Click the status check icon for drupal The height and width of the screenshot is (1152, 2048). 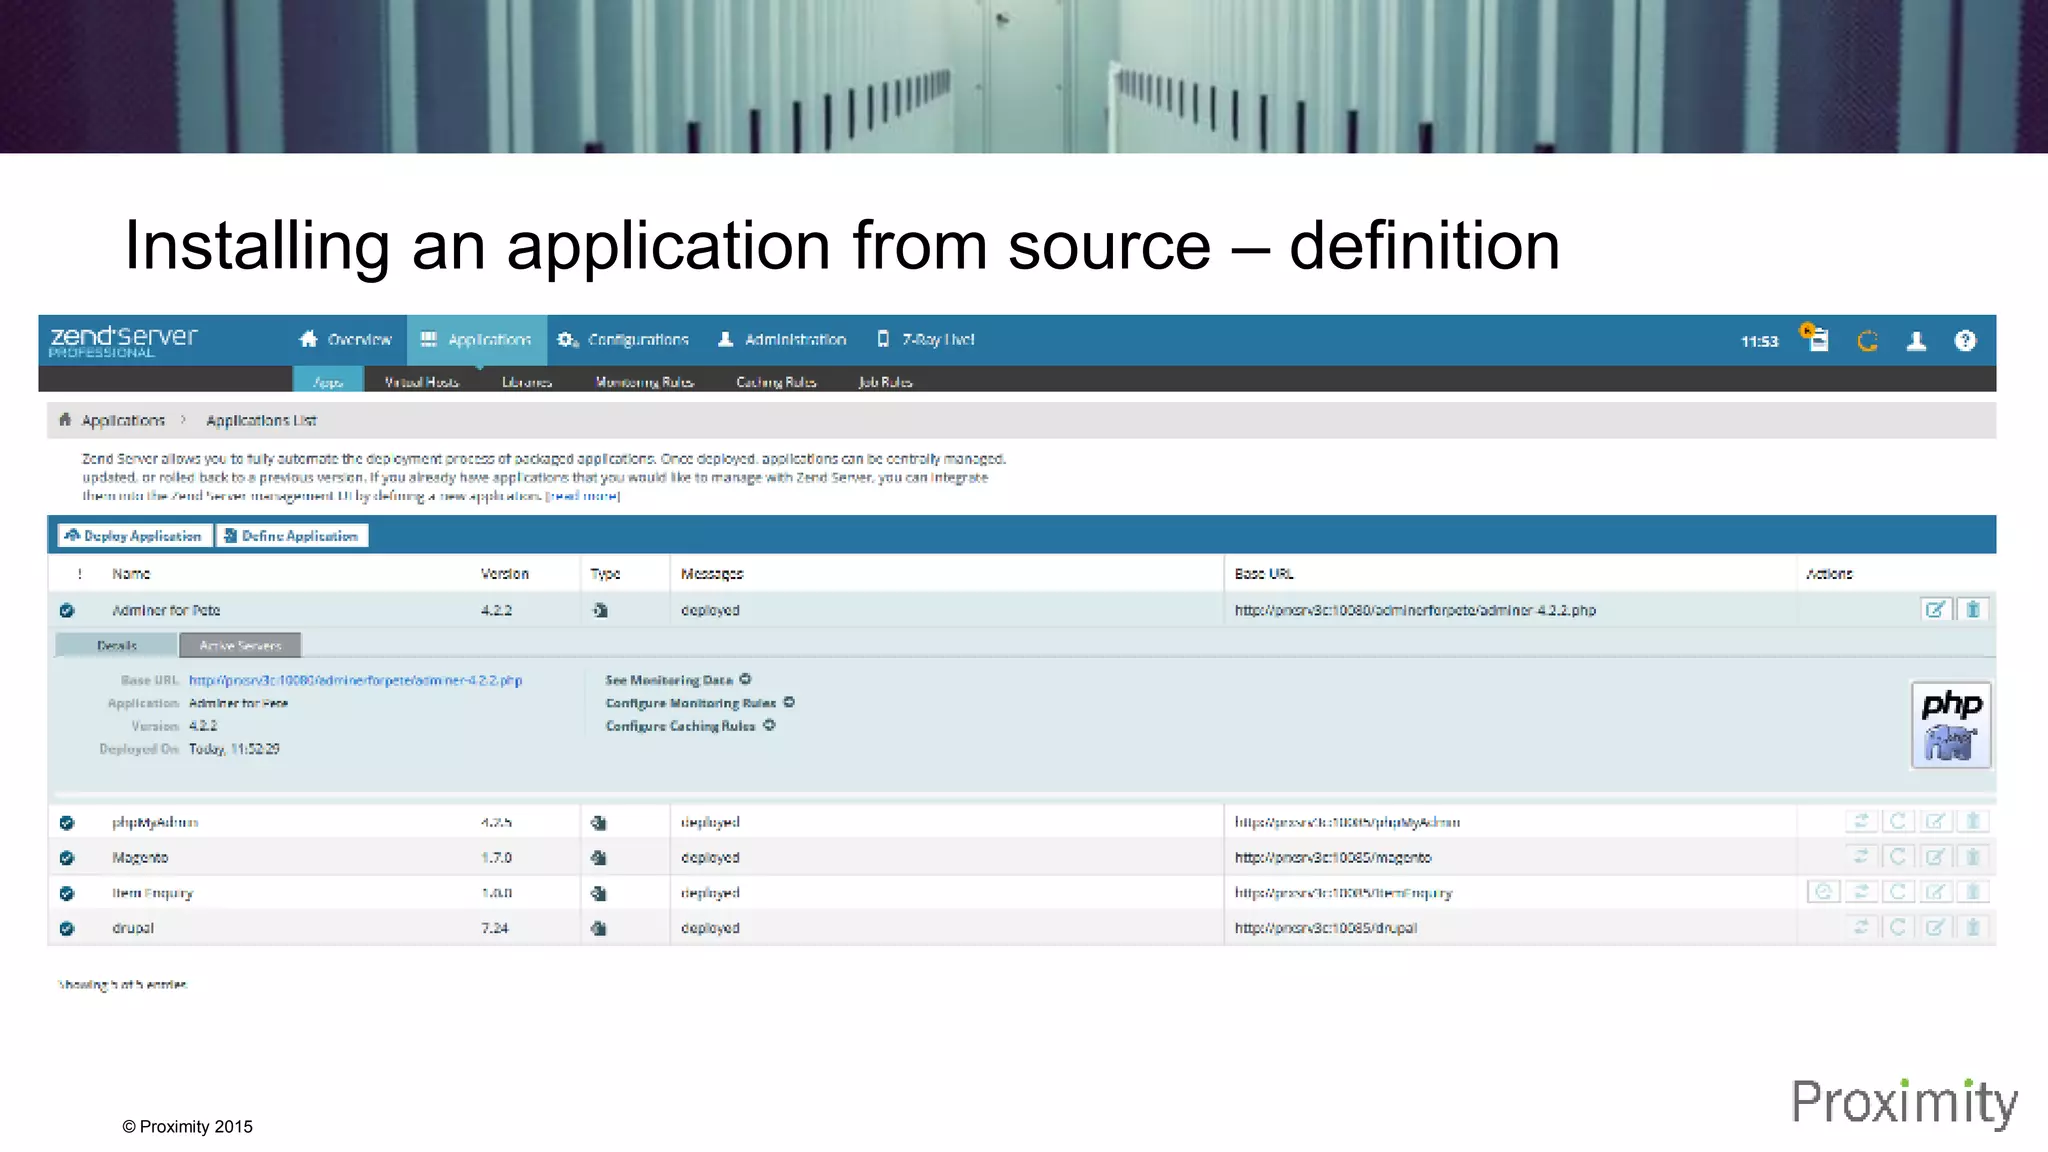(x=67, y=928)
